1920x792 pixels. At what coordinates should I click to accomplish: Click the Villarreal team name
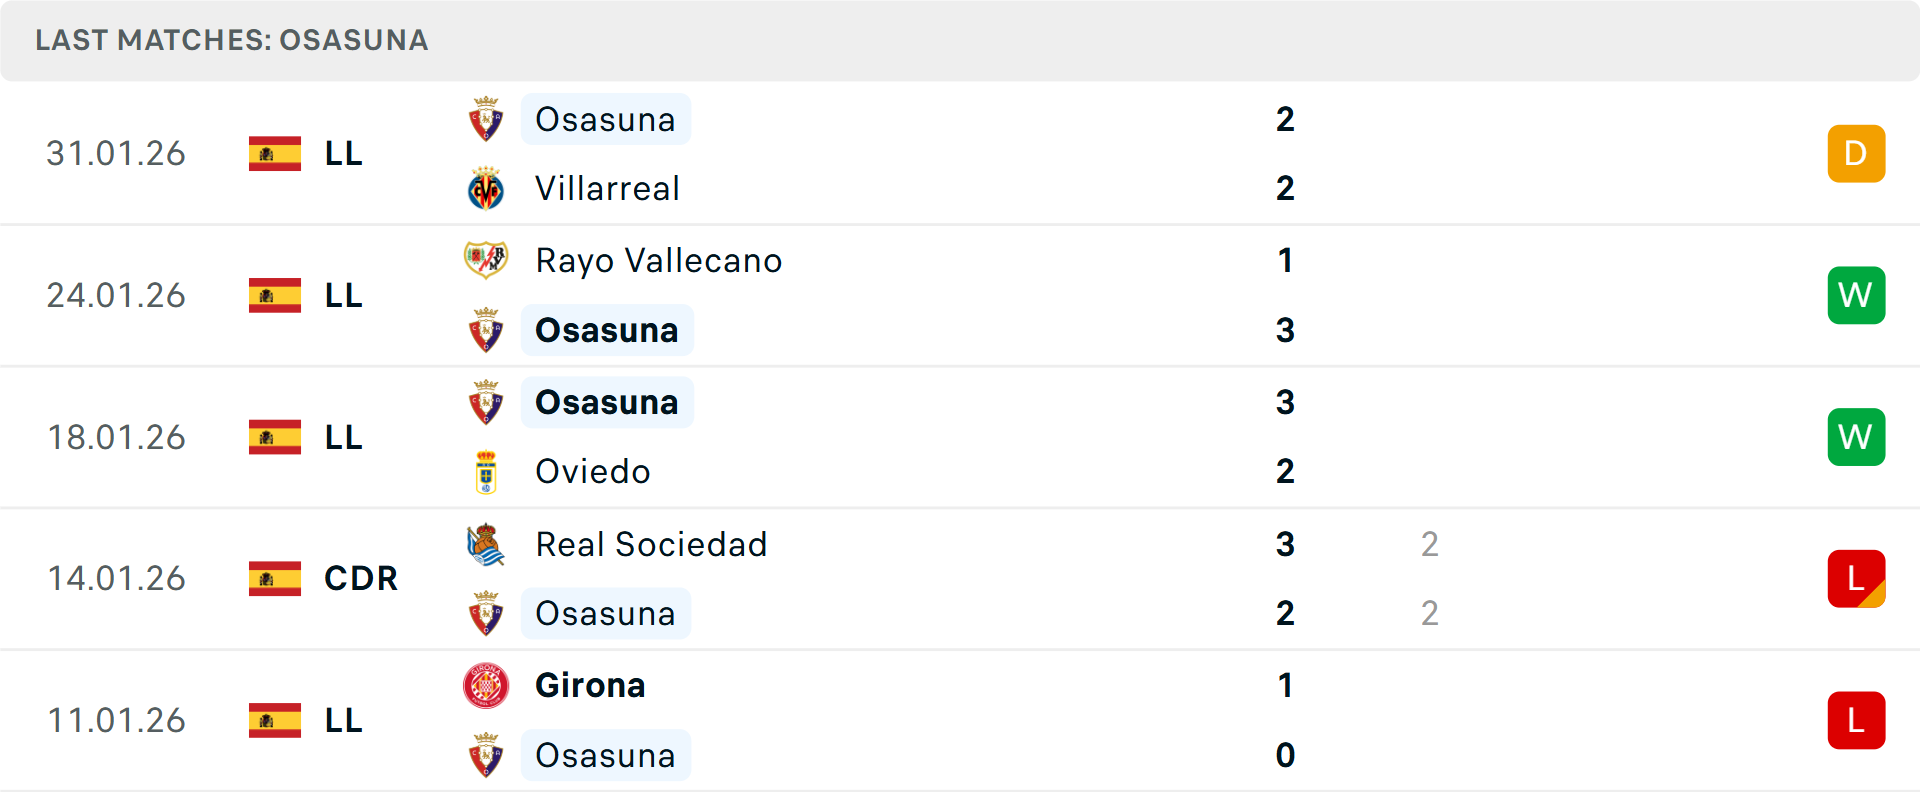click(607, 188)
